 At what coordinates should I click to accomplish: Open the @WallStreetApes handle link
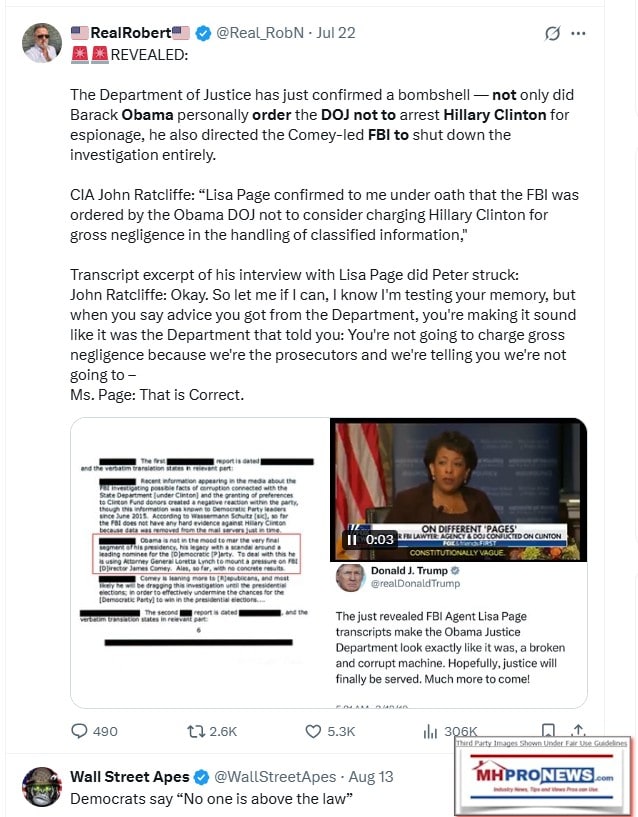(x=275, y=777)
